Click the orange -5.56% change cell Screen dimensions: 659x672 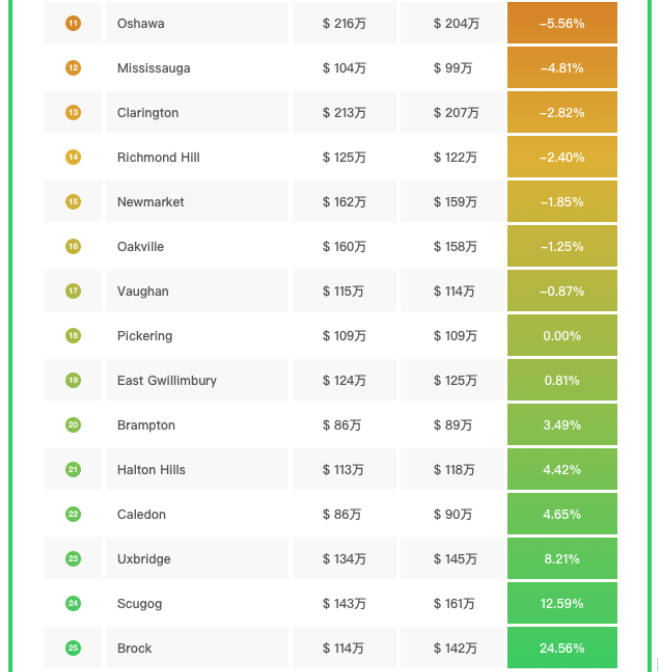pos(562,23)
